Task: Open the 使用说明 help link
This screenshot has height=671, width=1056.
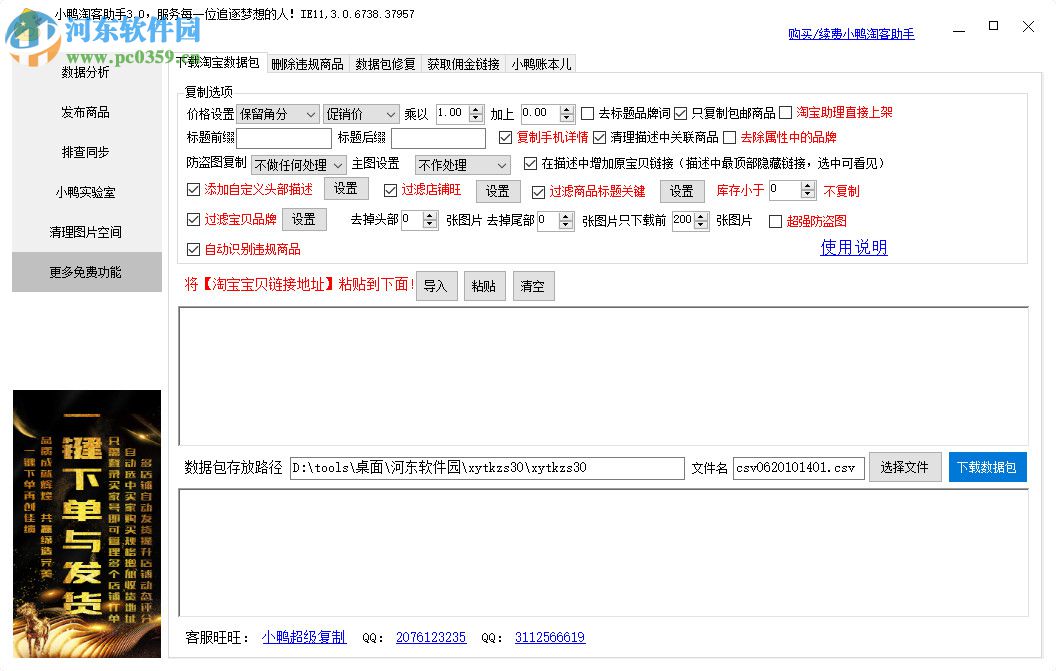Action: point(852,247)
